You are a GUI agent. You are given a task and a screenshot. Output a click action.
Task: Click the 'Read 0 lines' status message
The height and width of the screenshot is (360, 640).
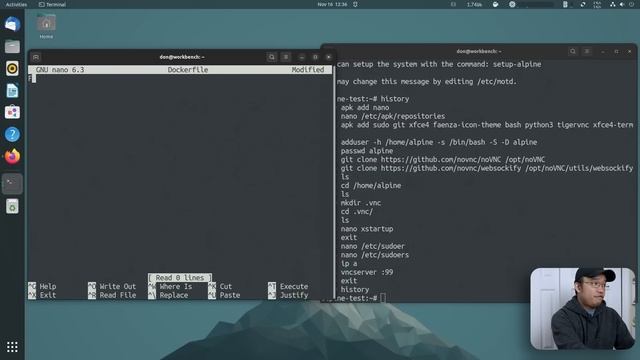tap(180, 278)
